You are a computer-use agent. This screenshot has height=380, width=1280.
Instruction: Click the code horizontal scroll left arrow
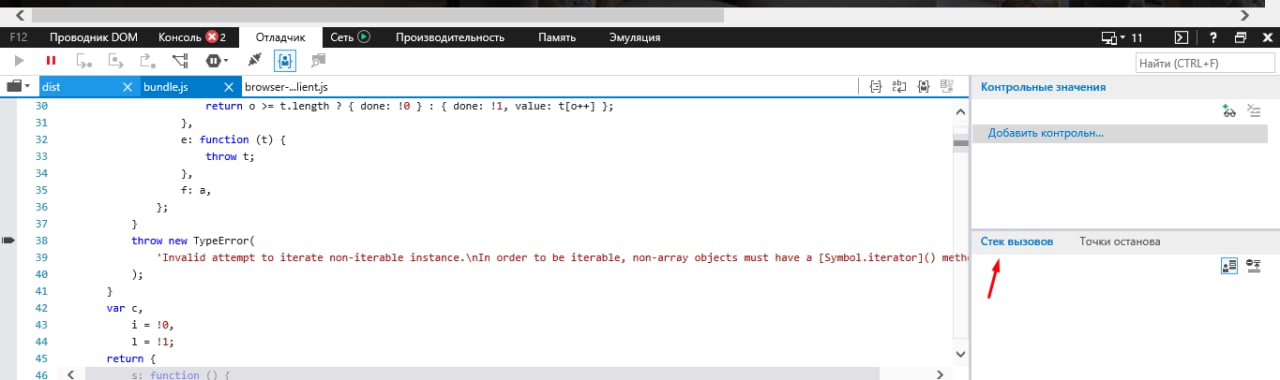[71, 374]
